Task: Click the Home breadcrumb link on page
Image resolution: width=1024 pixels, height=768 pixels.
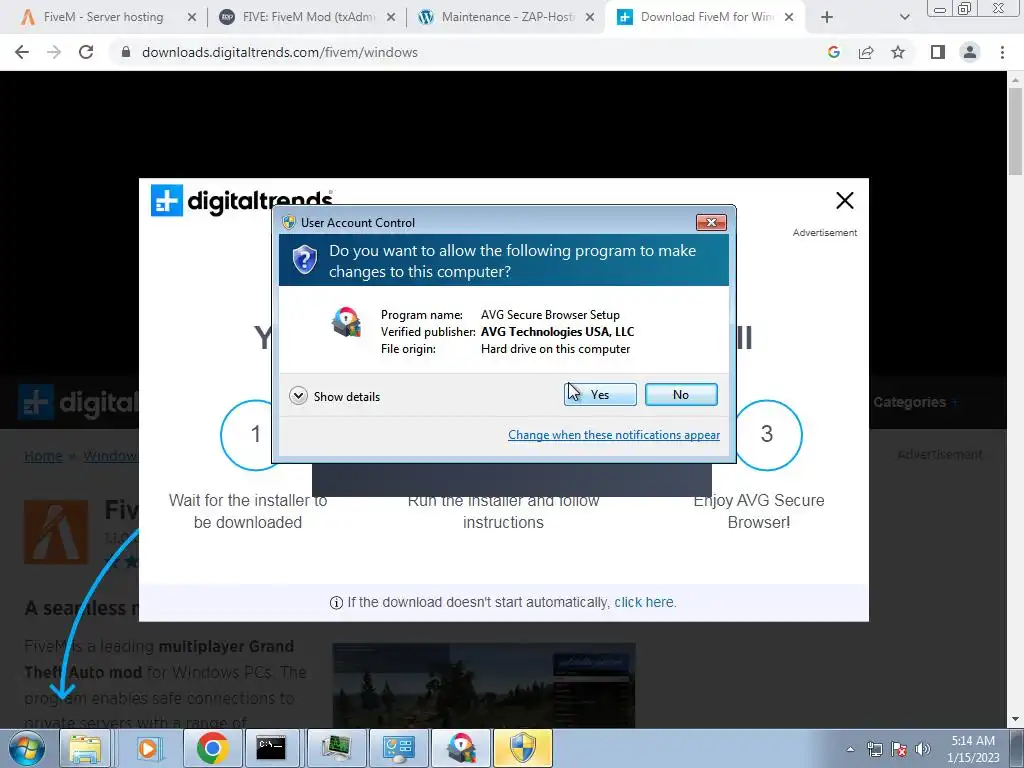Action: tap(43, 456)
